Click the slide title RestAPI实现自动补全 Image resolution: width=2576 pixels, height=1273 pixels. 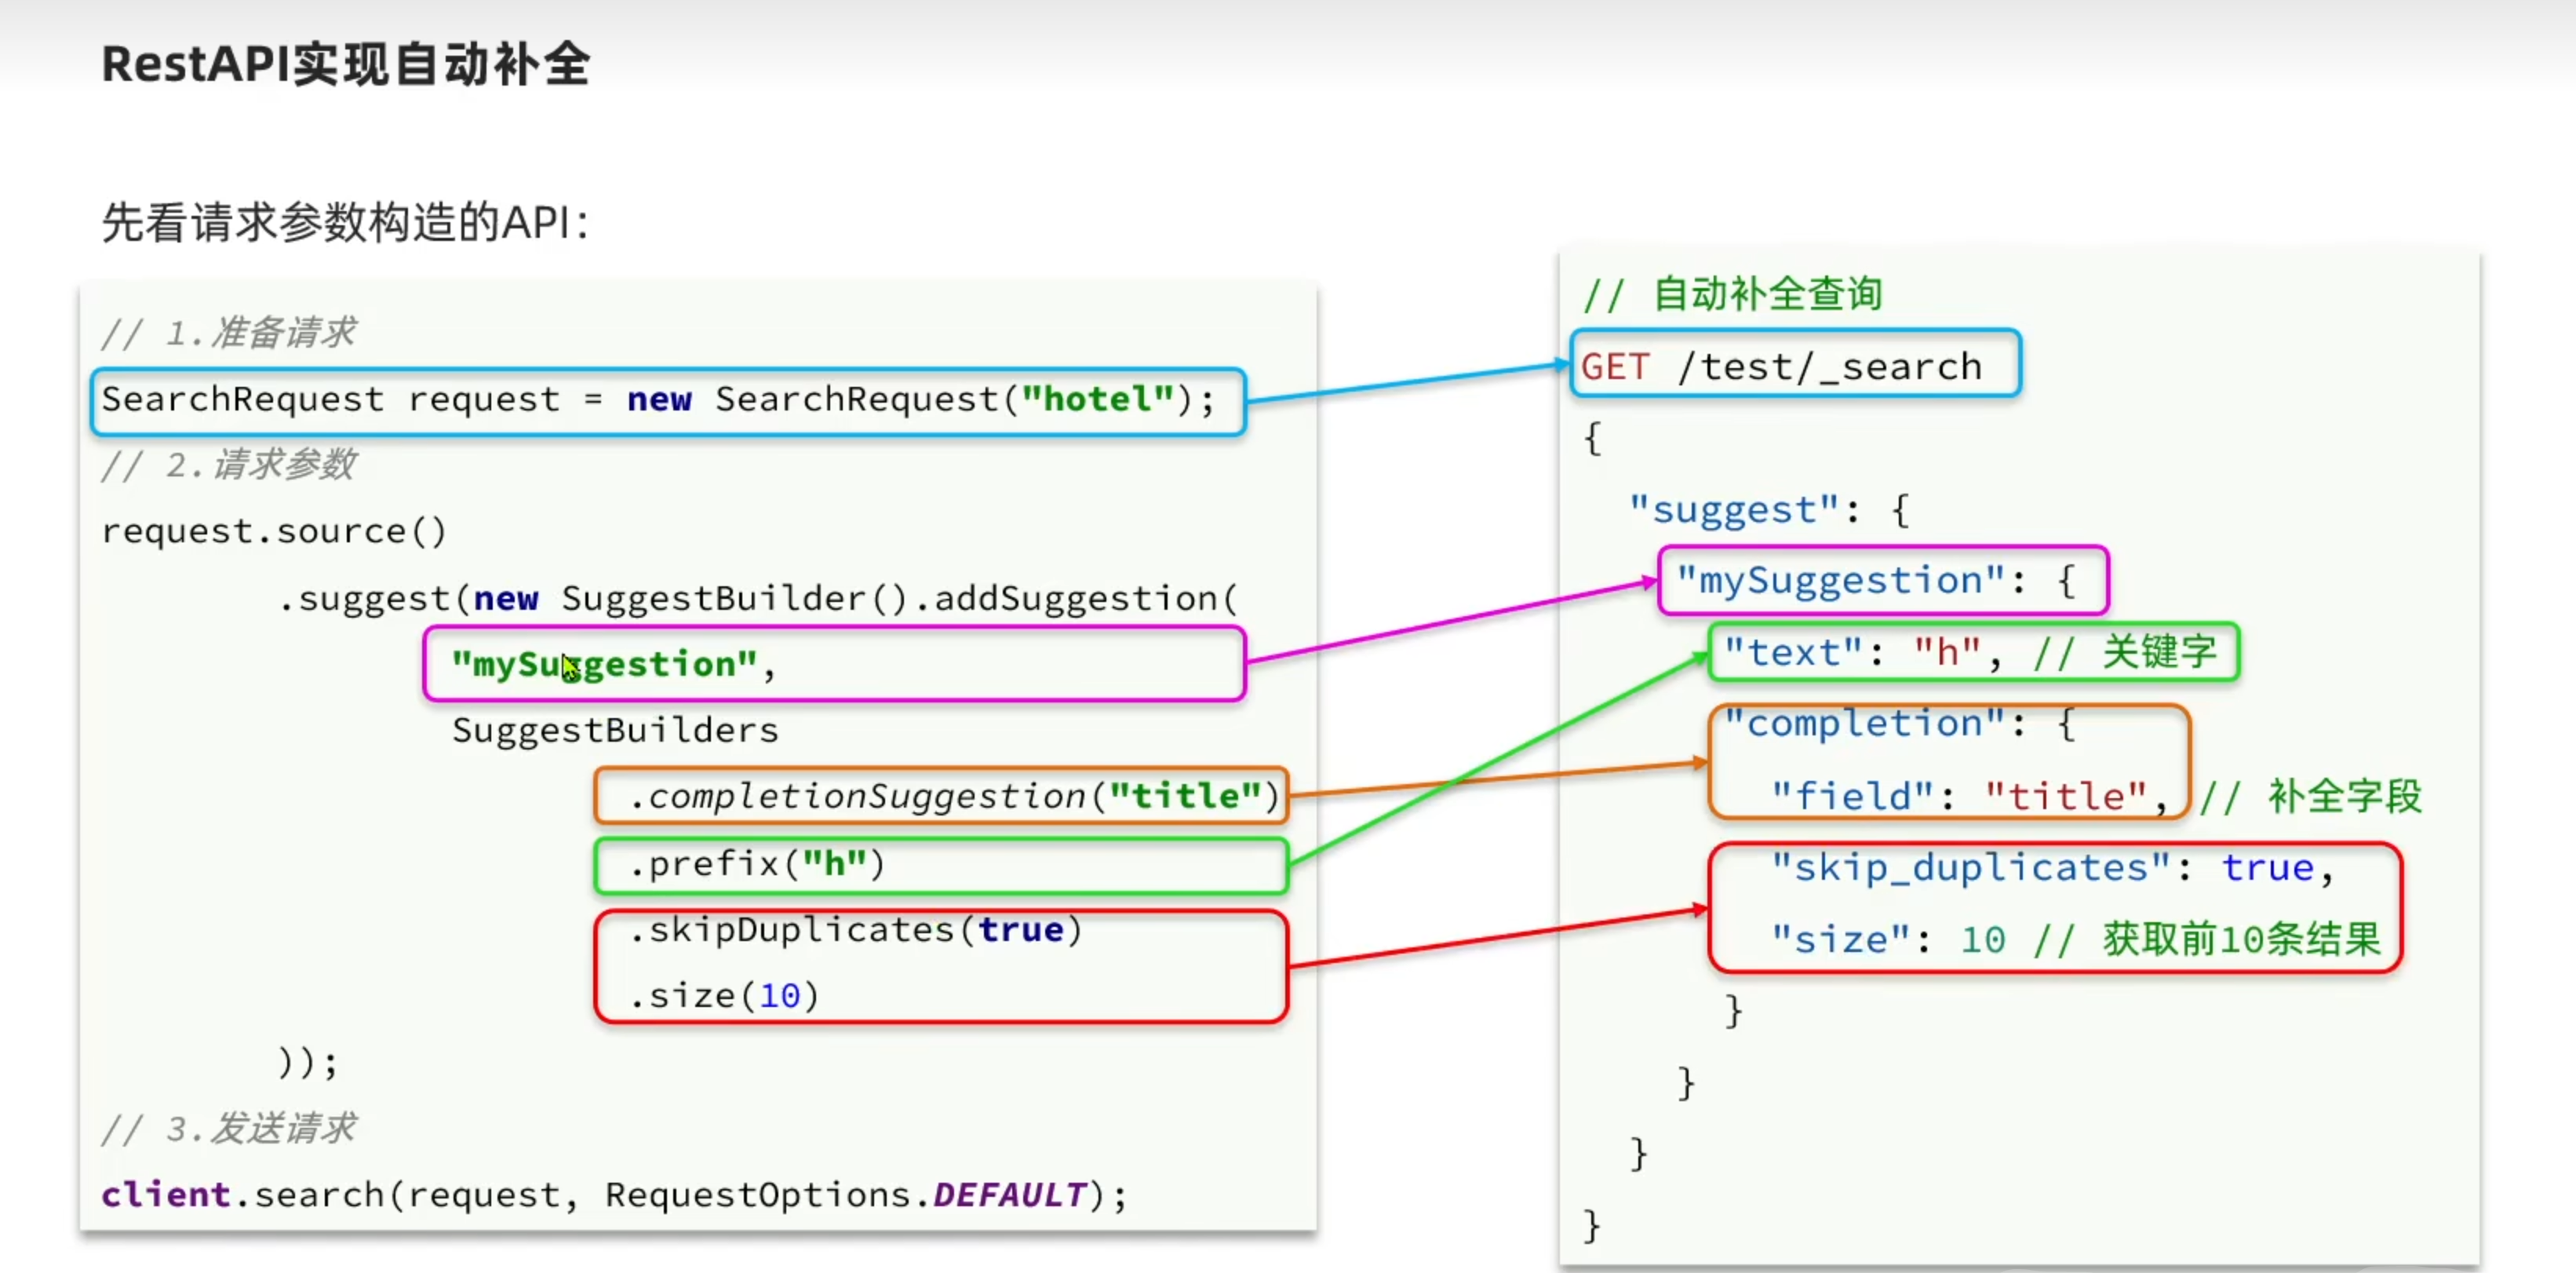tap(345, 65)
